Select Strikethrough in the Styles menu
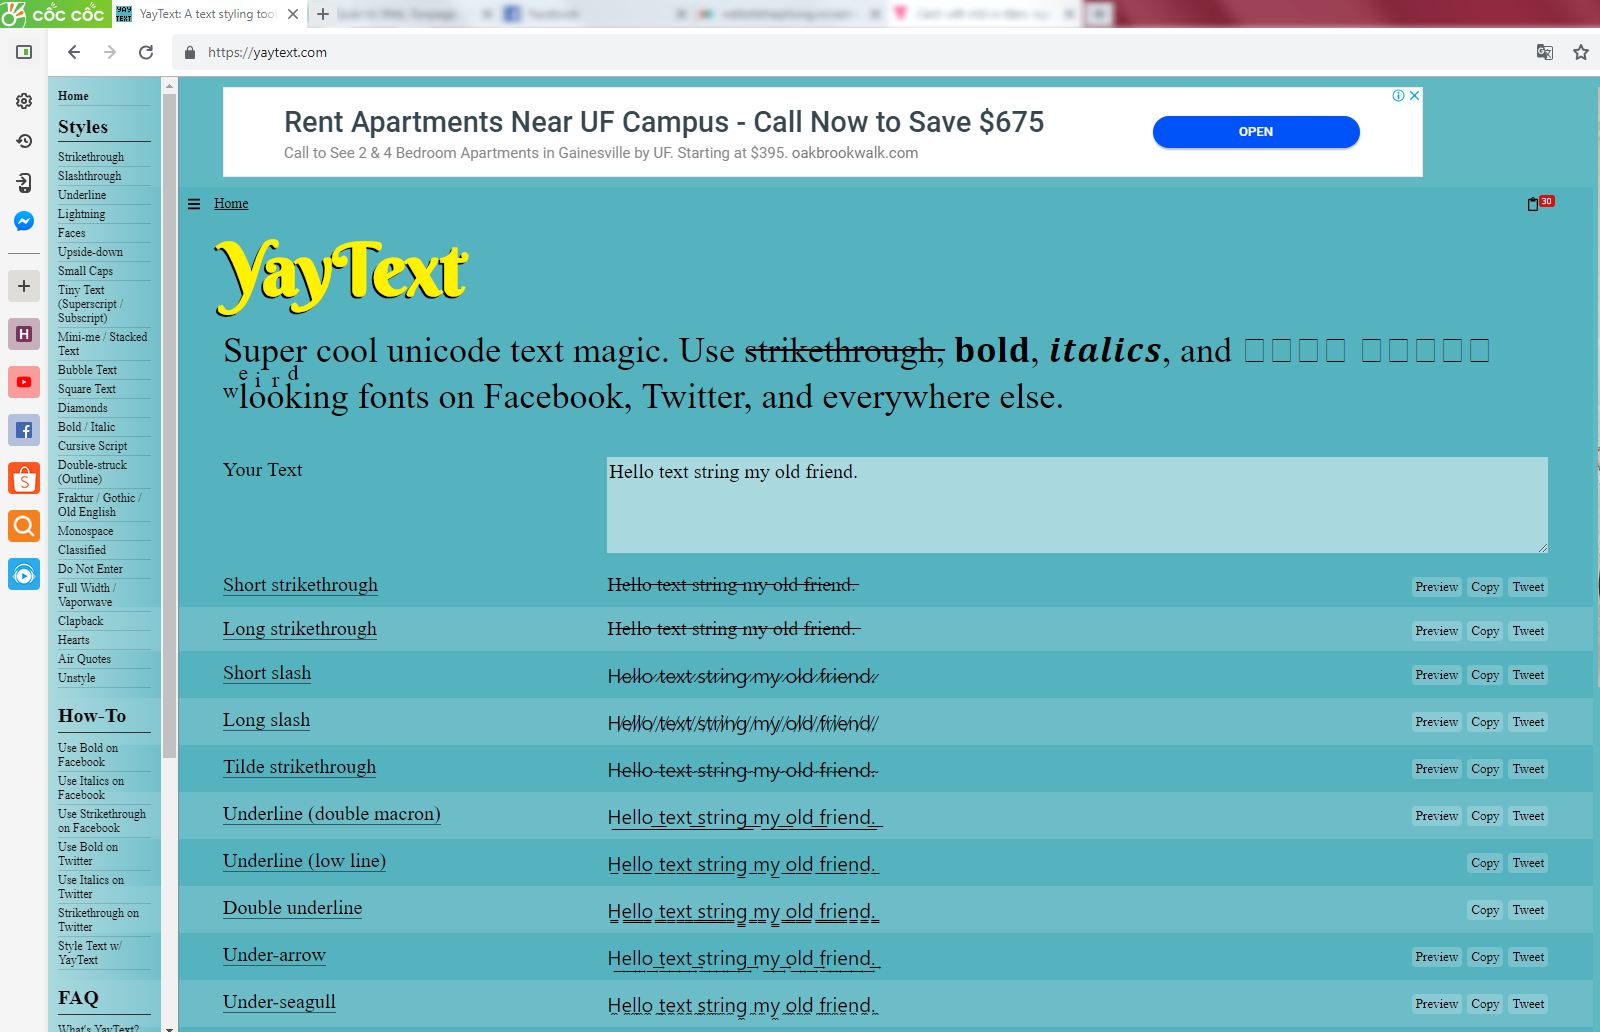 [91, 157]
